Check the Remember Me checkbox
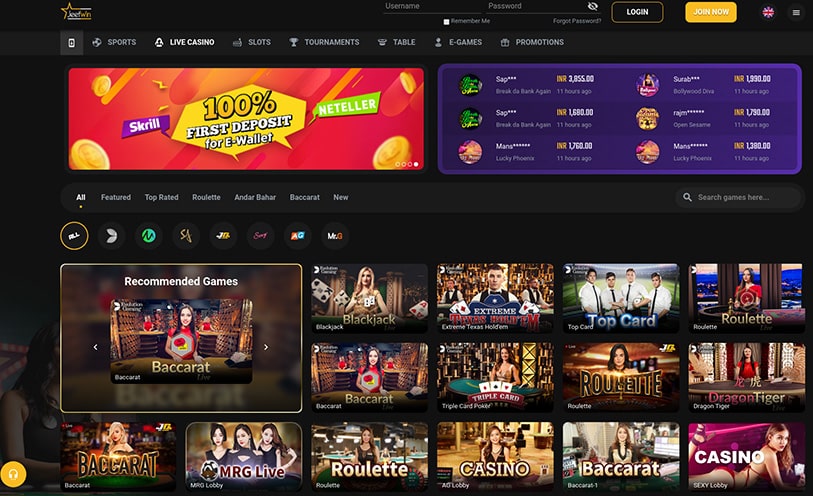 pos(446,22)
